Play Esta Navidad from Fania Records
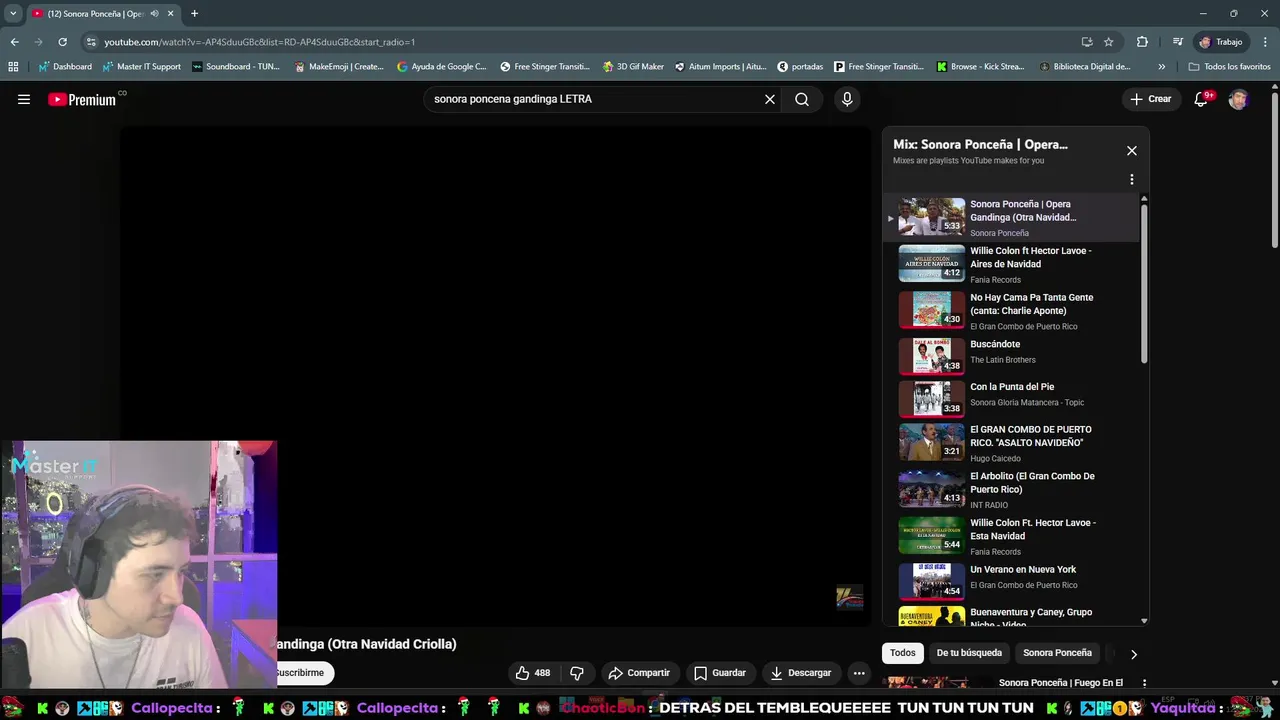The image size is (1280, 720). click(1011, 536)
